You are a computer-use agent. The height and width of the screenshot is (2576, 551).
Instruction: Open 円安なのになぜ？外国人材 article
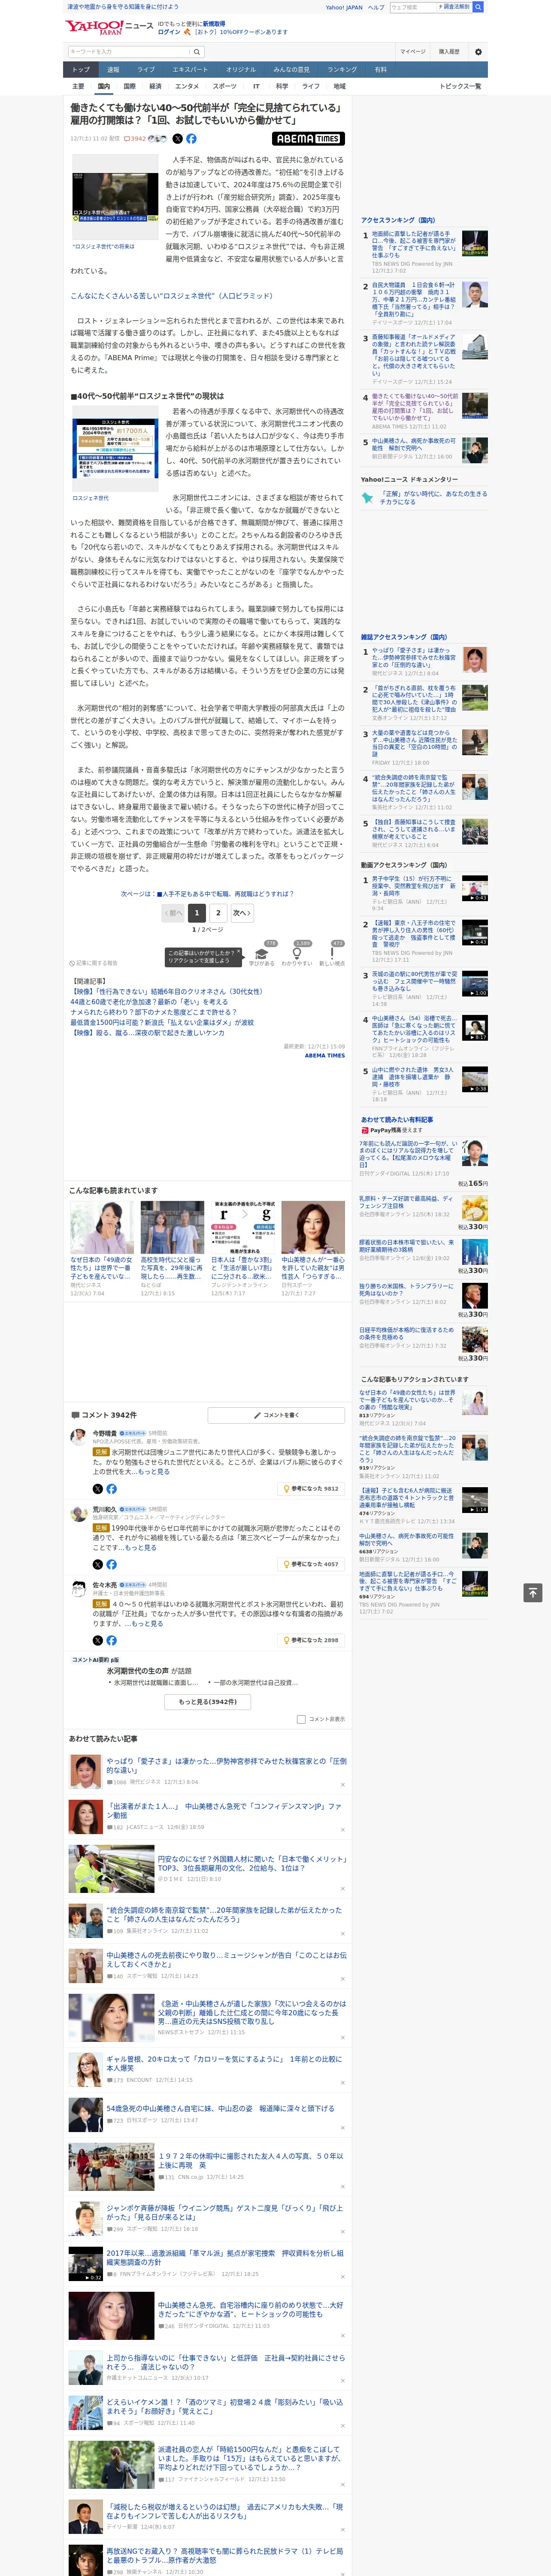click(x=252, y=1864)
